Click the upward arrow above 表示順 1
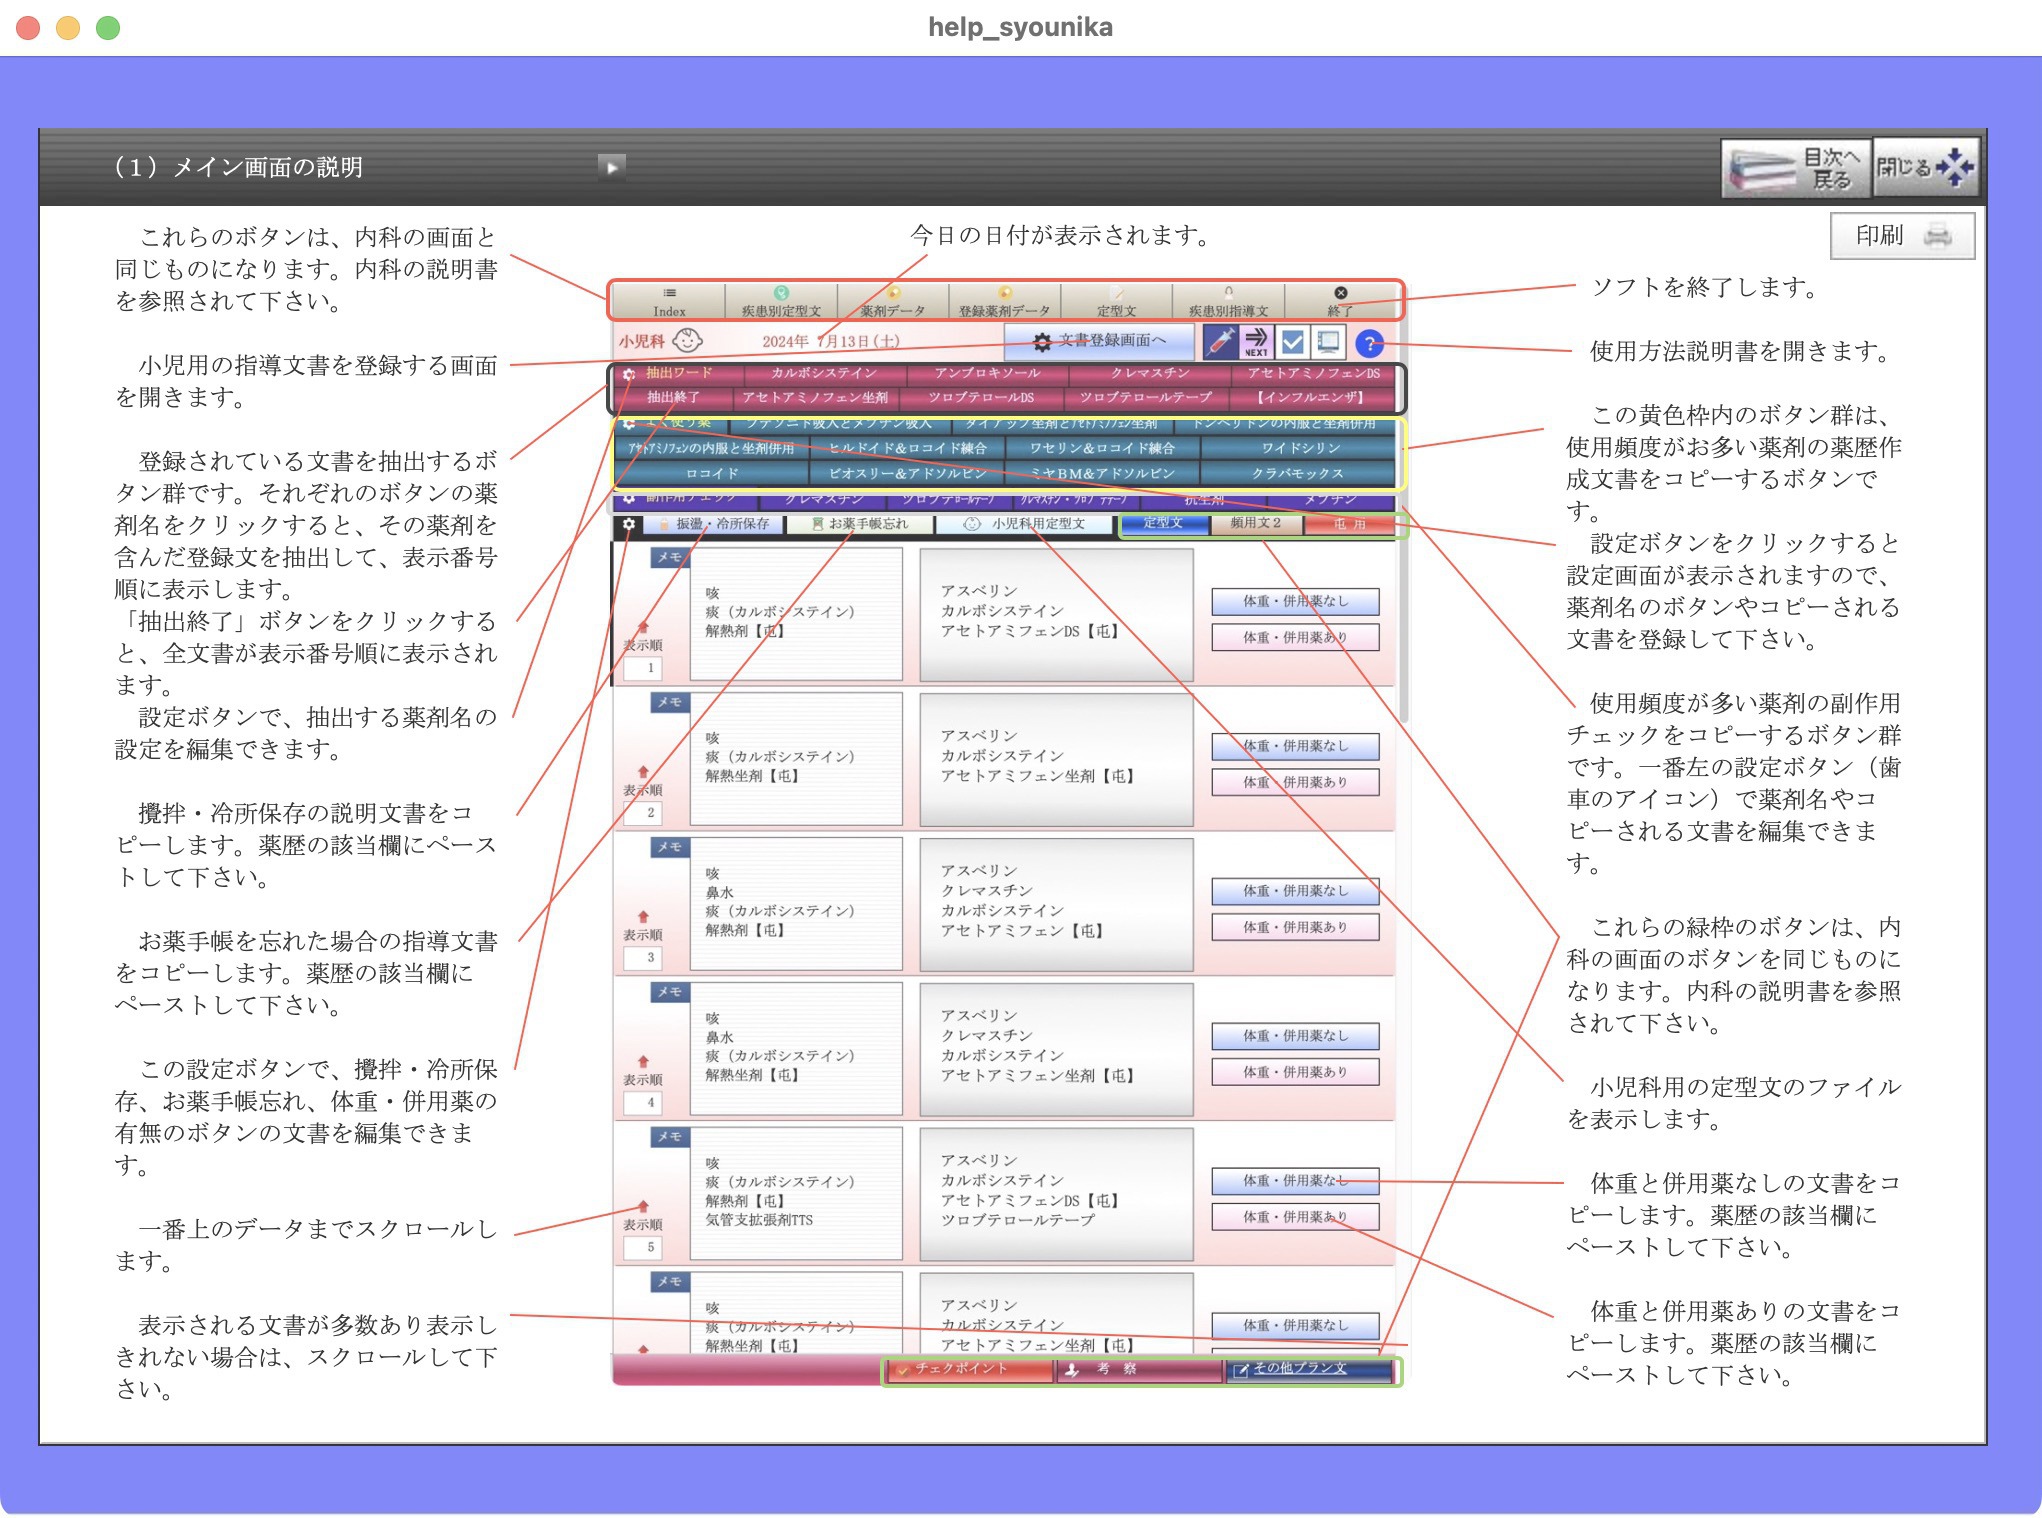The image size is (2042, 1518). [x=643, y=628]
